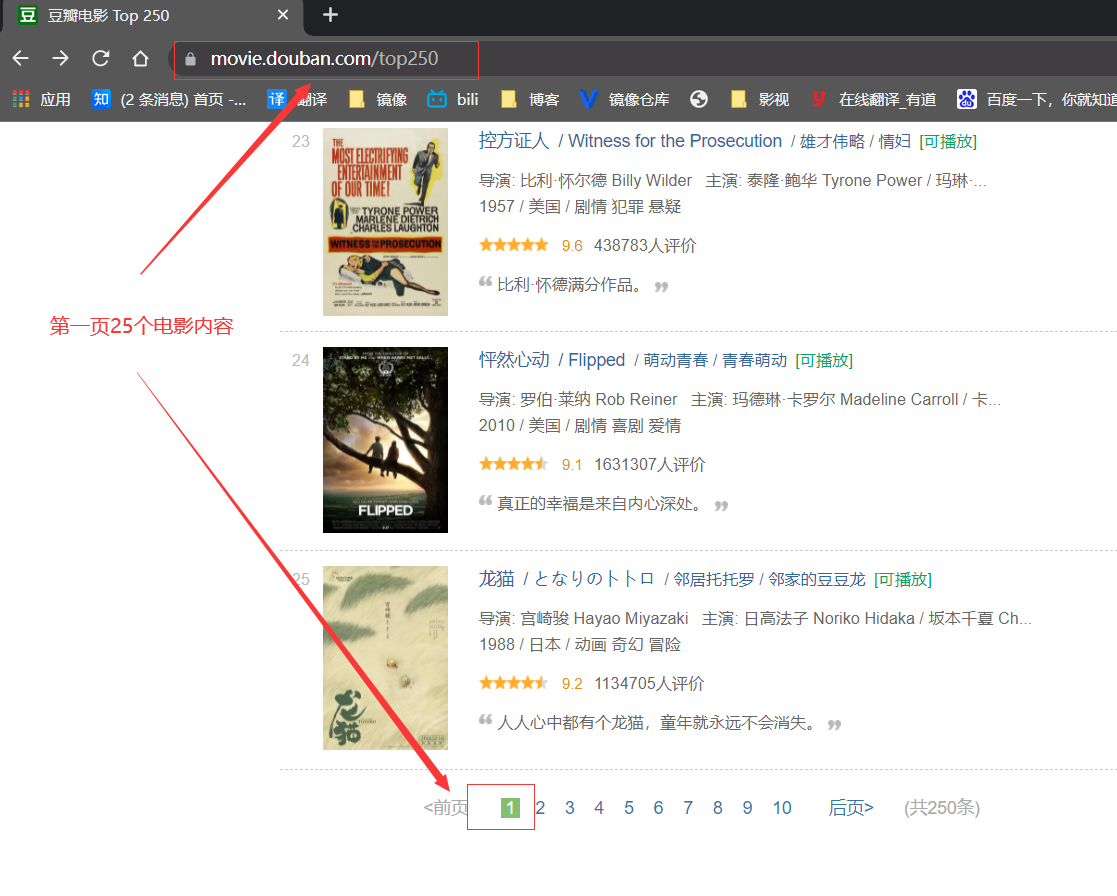Click the <前页 previous page link
This screenshot has width=1117, height=896.
coord(446,808)
